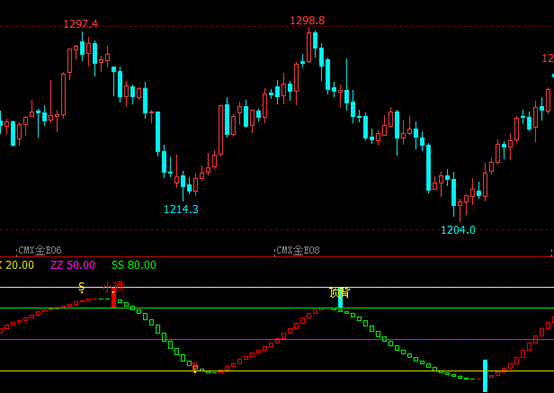
Task: Click the red 小顶 signal marker
Action: tap(113, 287)
